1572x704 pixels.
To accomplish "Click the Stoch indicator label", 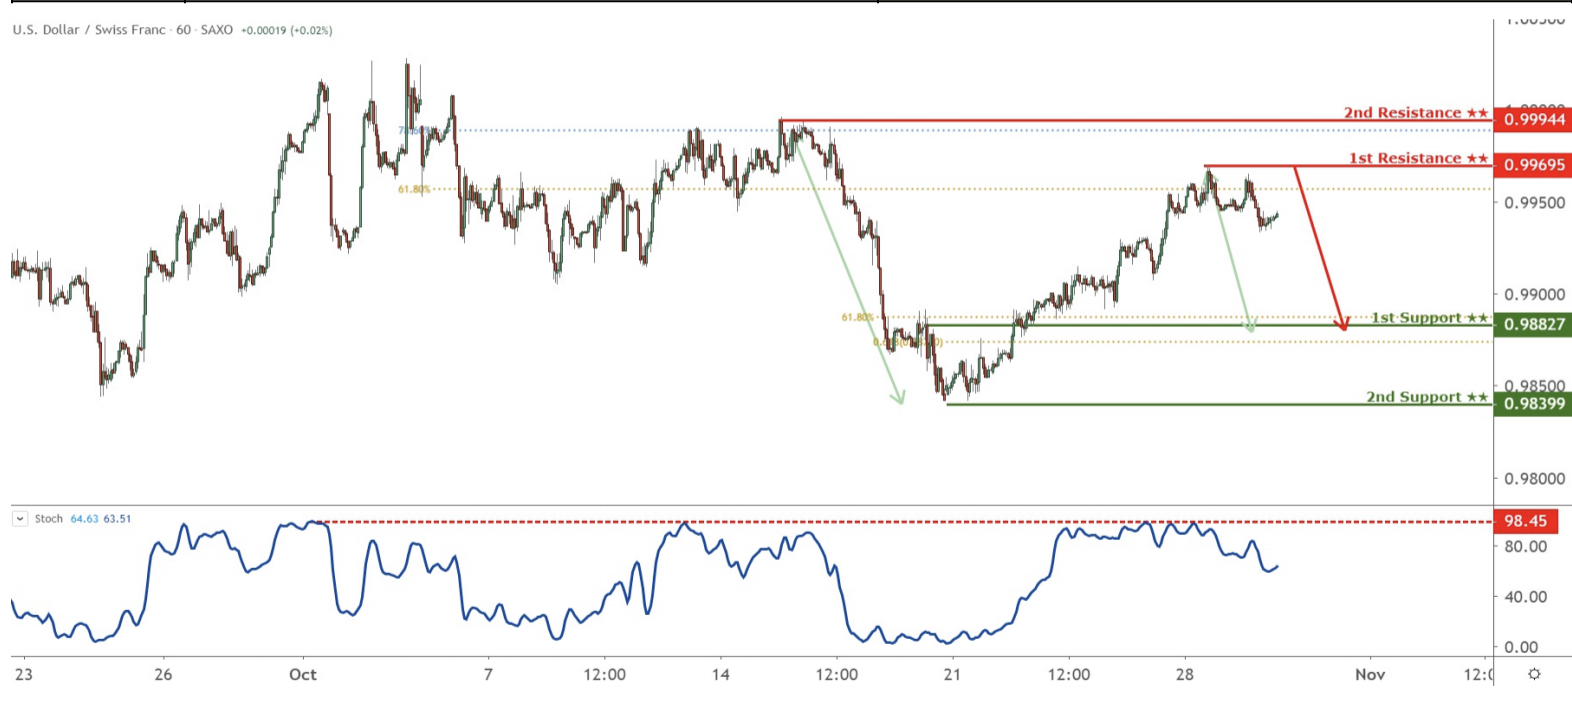I will pos(48,519).
